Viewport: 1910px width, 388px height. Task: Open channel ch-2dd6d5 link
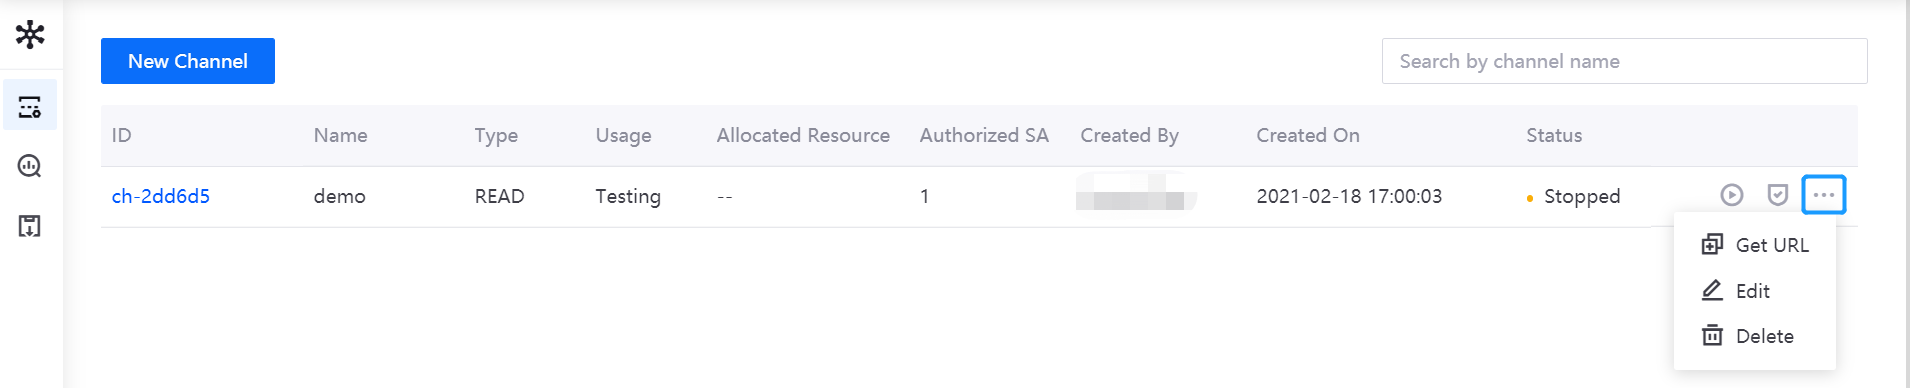(x=161, y=196)
